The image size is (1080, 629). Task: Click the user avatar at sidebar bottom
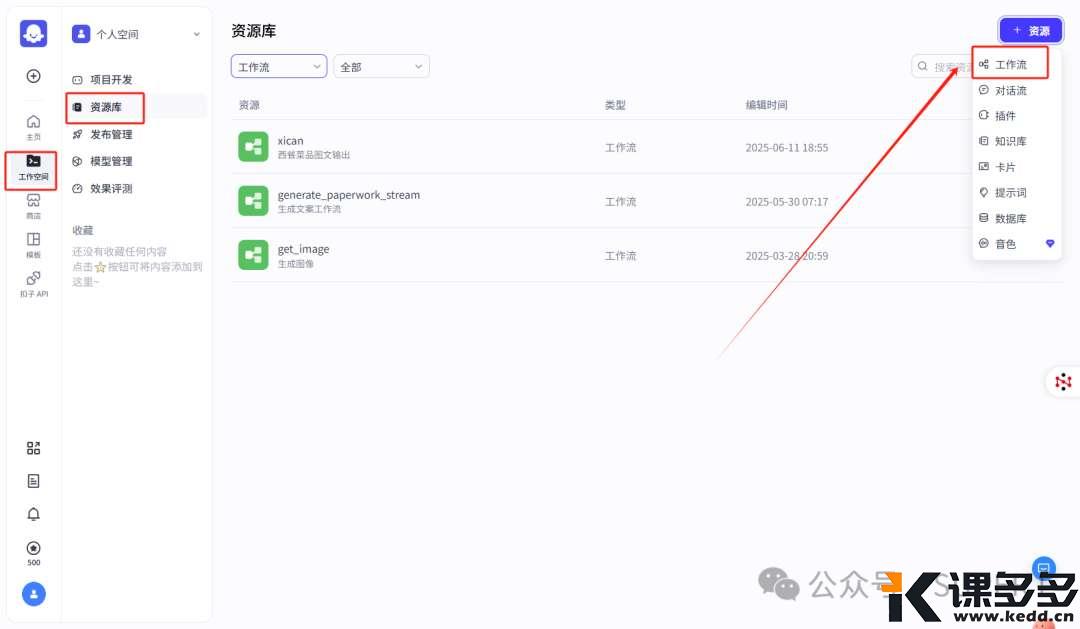(33, 594)
